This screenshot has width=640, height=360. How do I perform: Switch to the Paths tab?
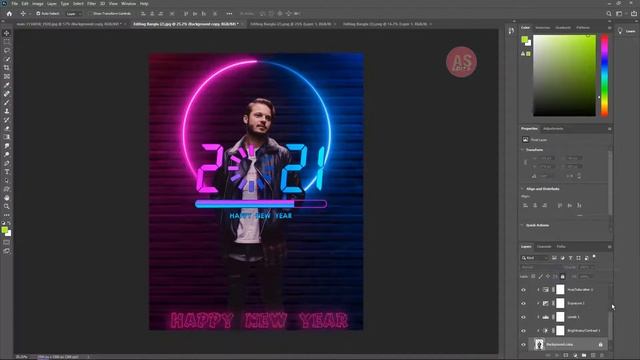(561, 247)
